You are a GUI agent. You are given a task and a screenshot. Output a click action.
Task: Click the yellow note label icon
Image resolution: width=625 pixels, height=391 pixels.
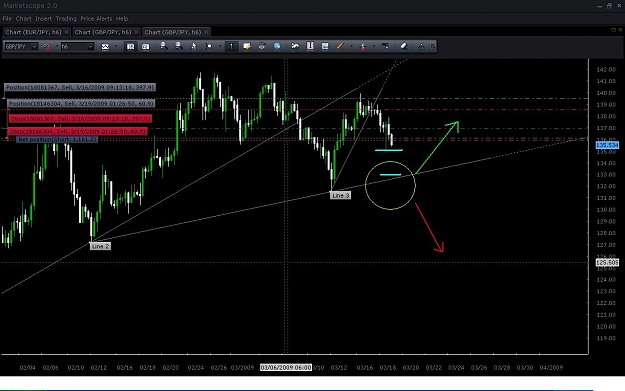tap(247, 47)
